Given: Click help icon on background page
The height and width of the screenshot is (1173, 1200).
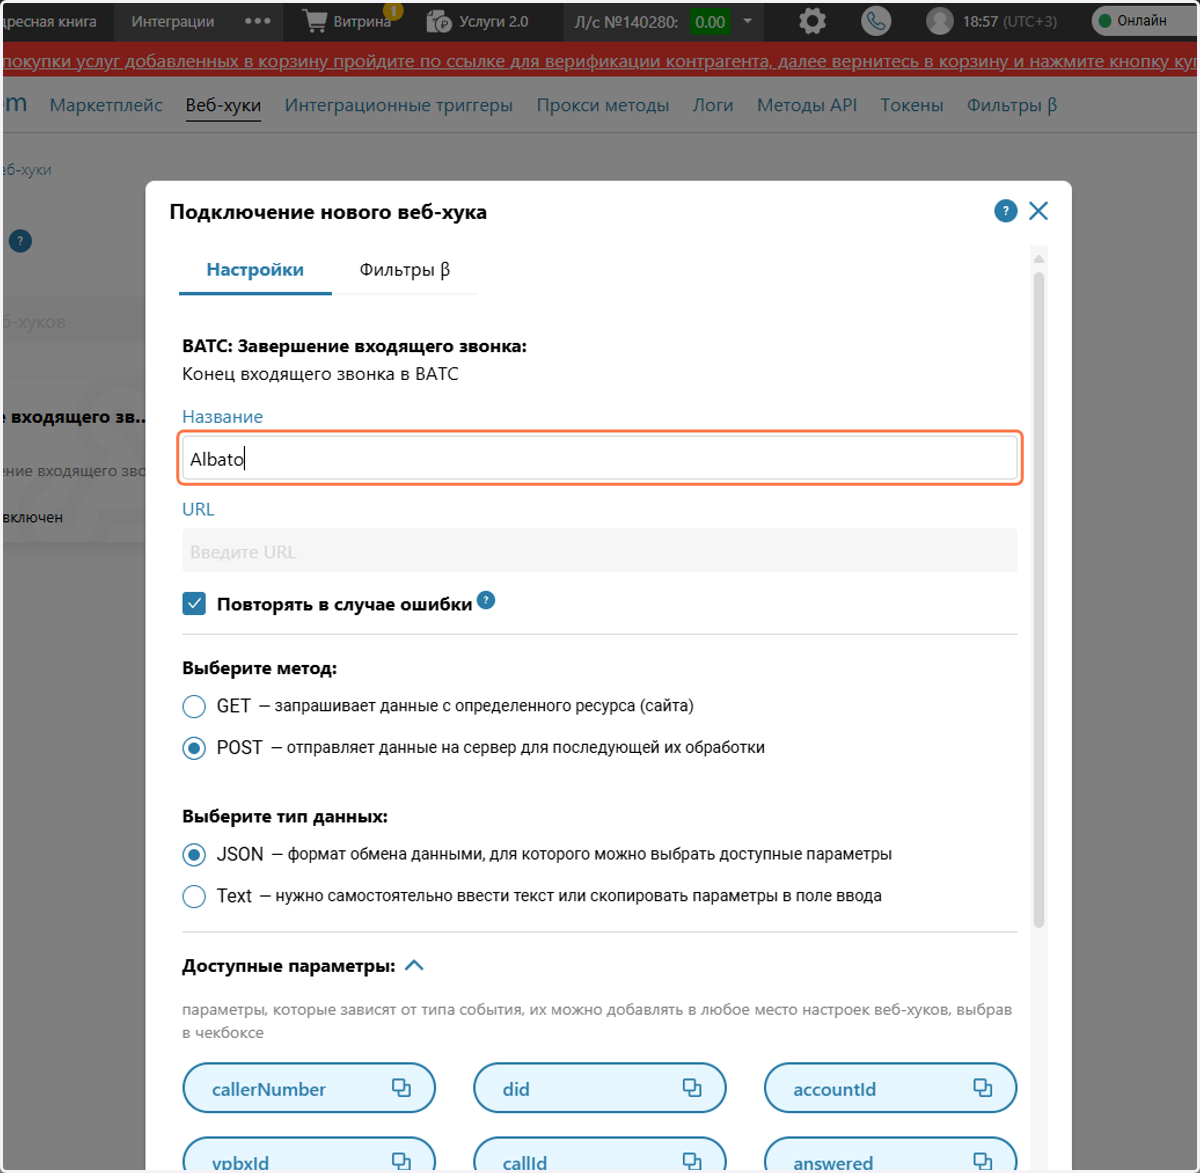Looking at the screenshot, I should click(x=20, y=241).
